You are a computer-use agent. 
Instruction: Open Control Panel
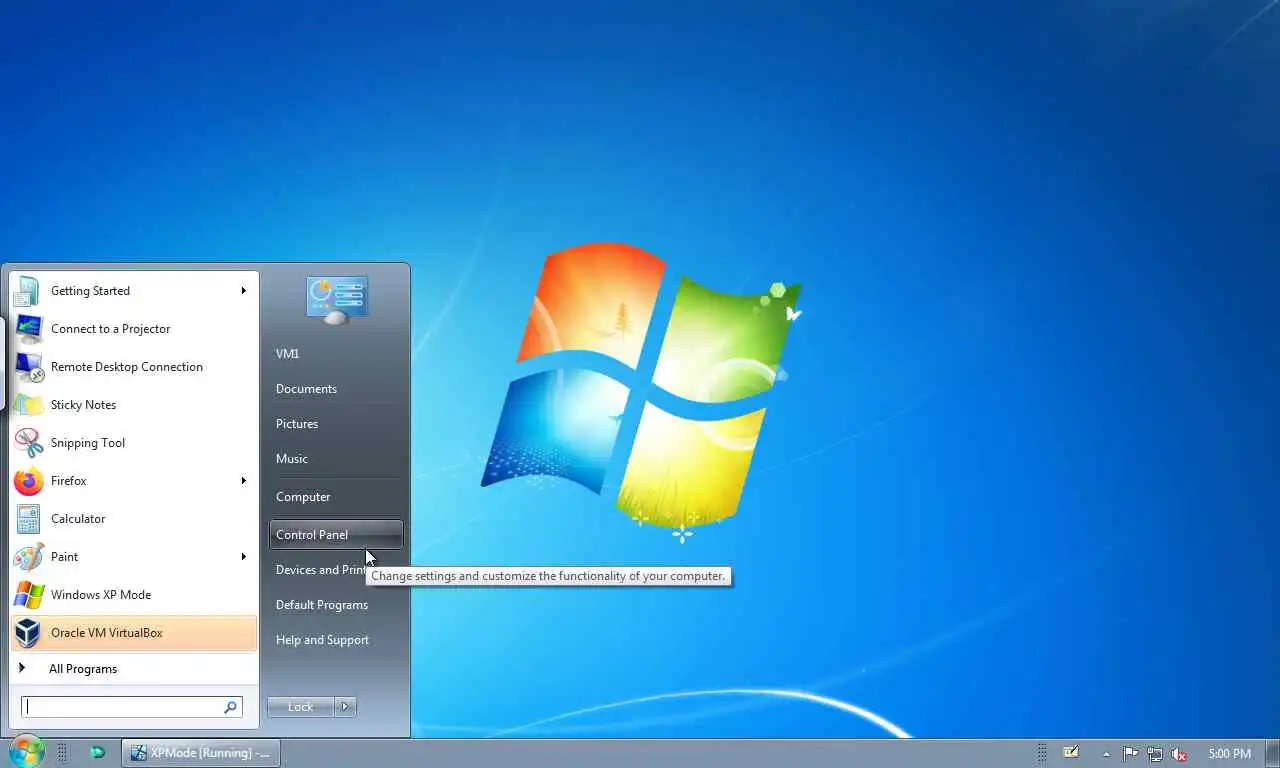tap(335, 535)
